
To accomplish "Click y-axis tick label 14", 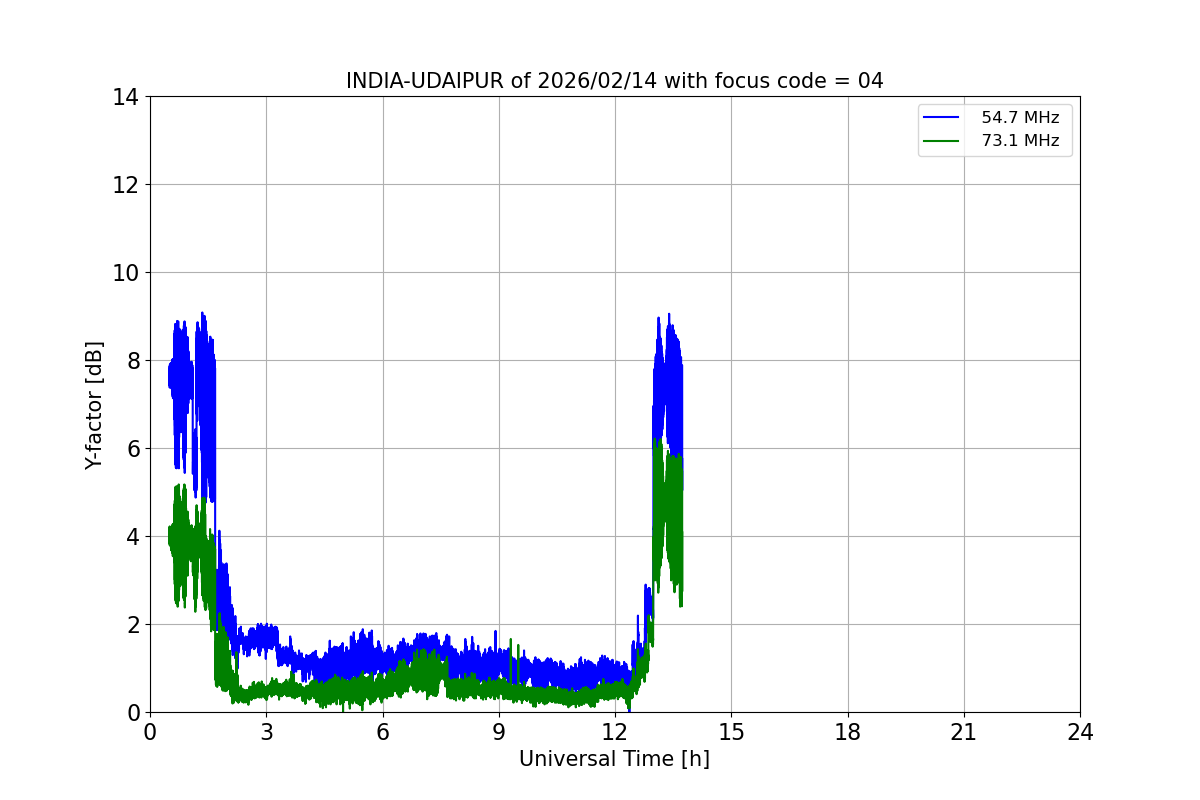I will [127, 97].
